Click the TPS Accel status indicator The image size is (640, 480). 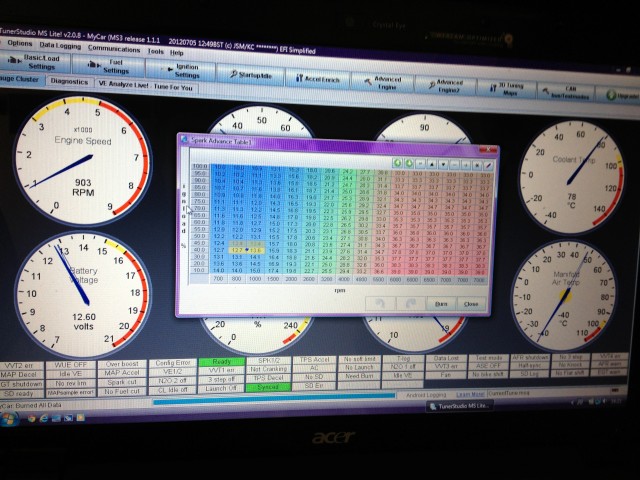coord(314,360)
